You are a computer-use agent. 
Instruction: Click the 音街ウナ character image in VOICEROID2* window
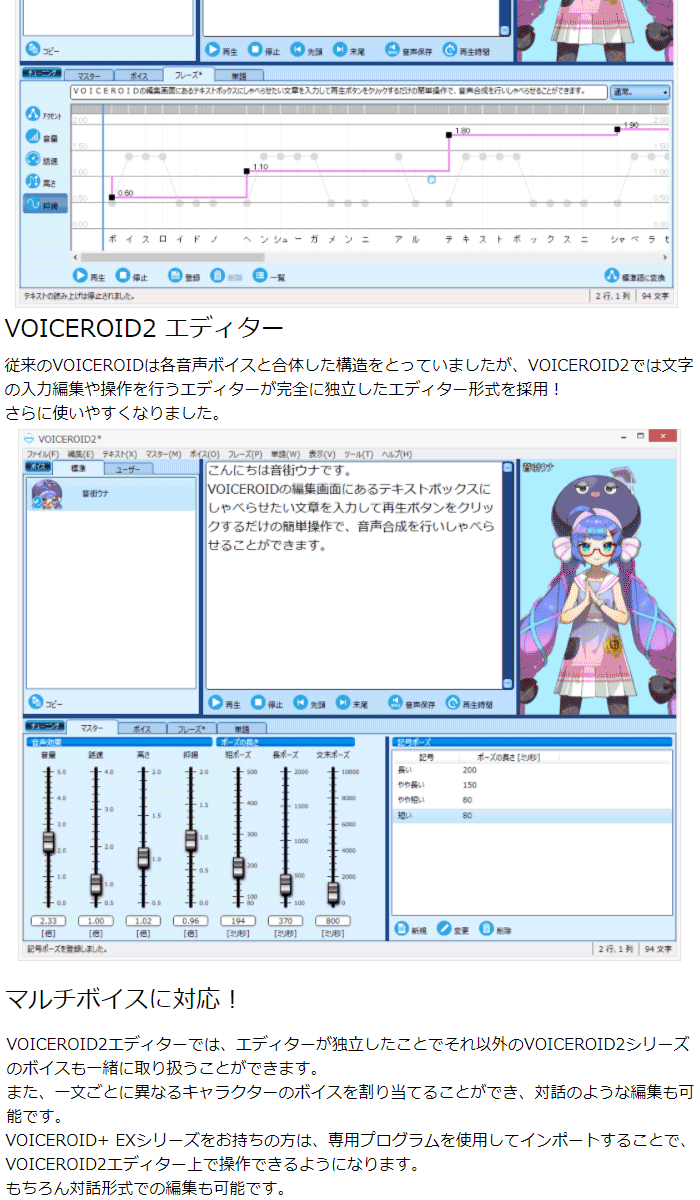tap(598, 588)
